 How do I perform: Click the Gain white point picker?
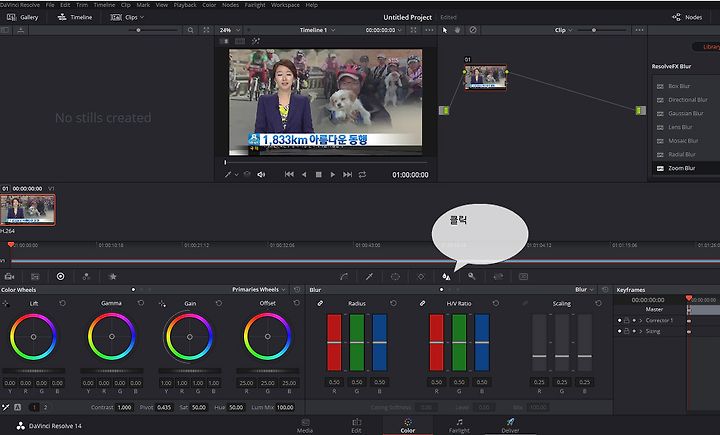(x=162, y=303)
